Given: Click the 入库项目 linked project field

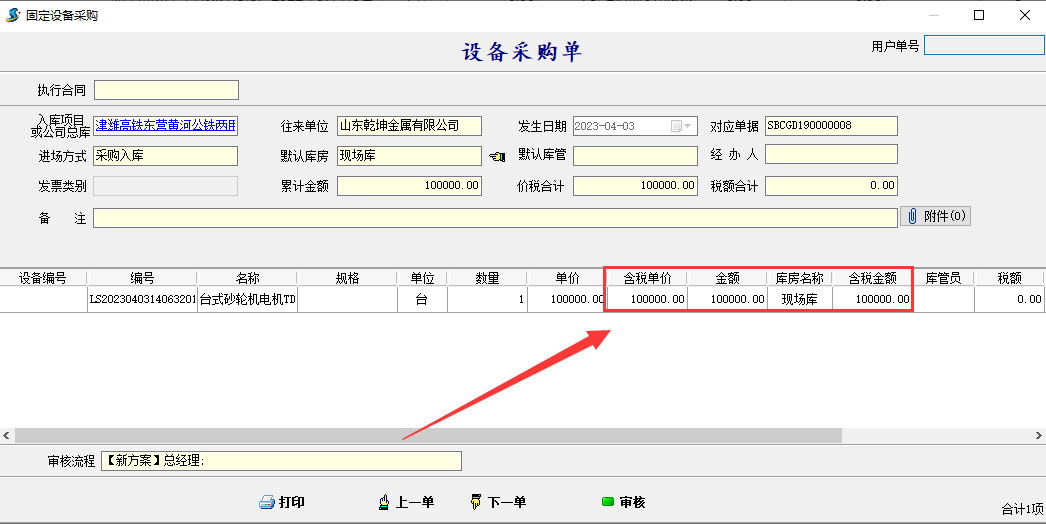Looking at the screenshot, I should tap(165, 126).
